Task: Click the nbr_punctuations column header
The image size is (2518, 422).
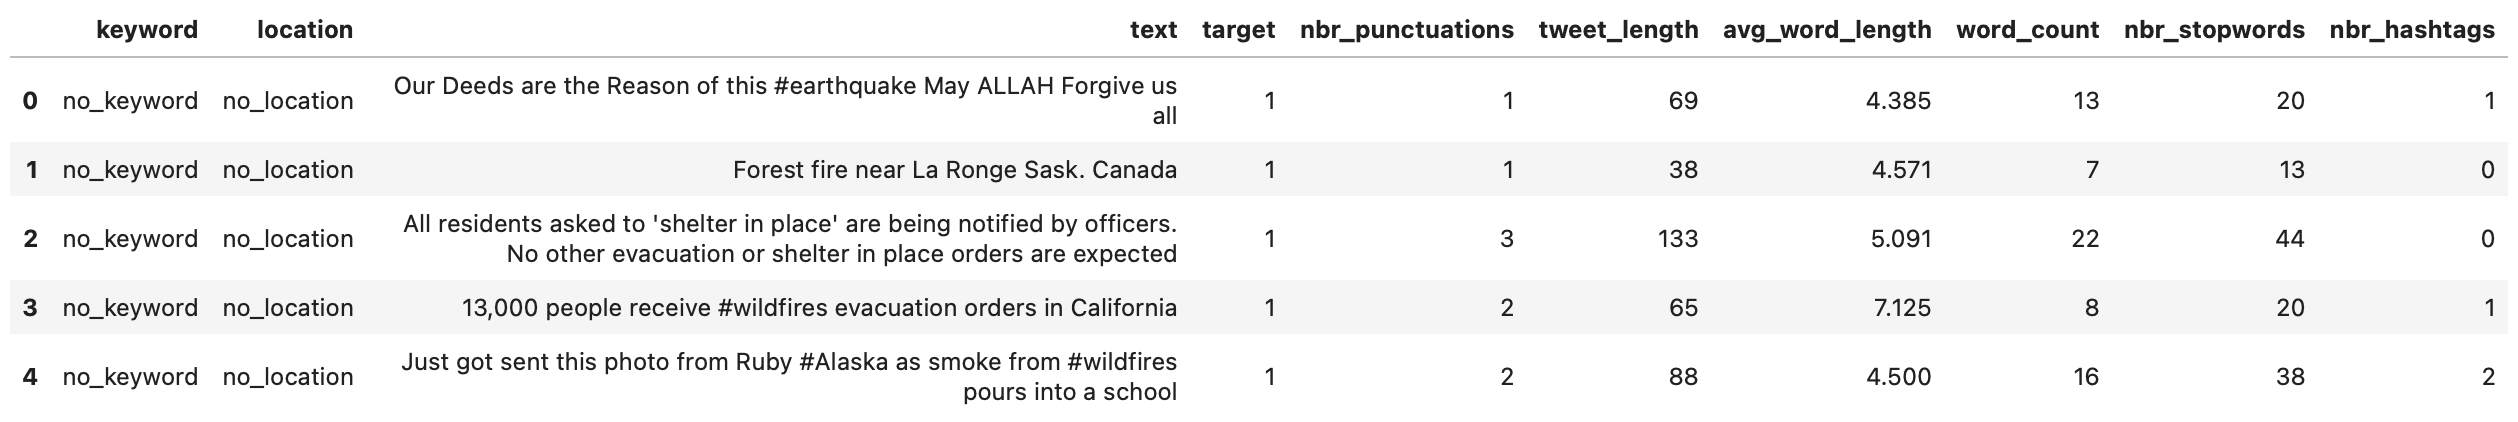Action: click(1407, 30)
